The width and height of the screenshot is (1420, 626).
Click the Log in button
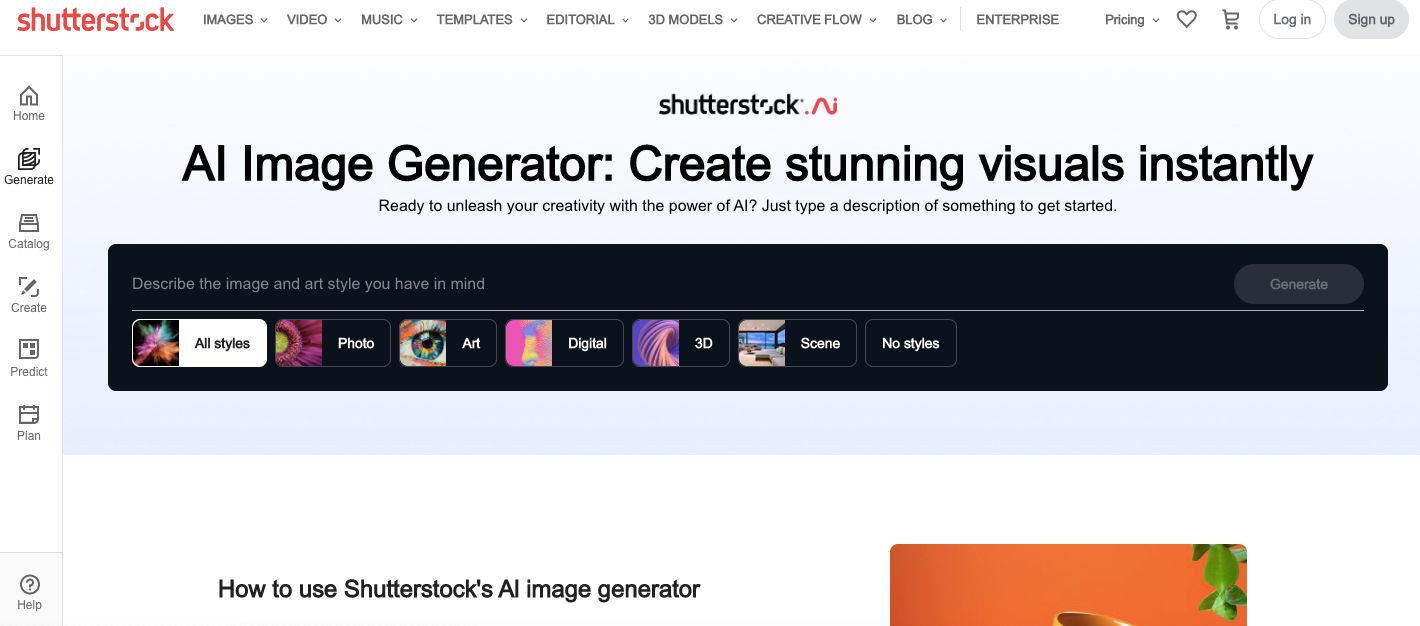[1292, 19]
